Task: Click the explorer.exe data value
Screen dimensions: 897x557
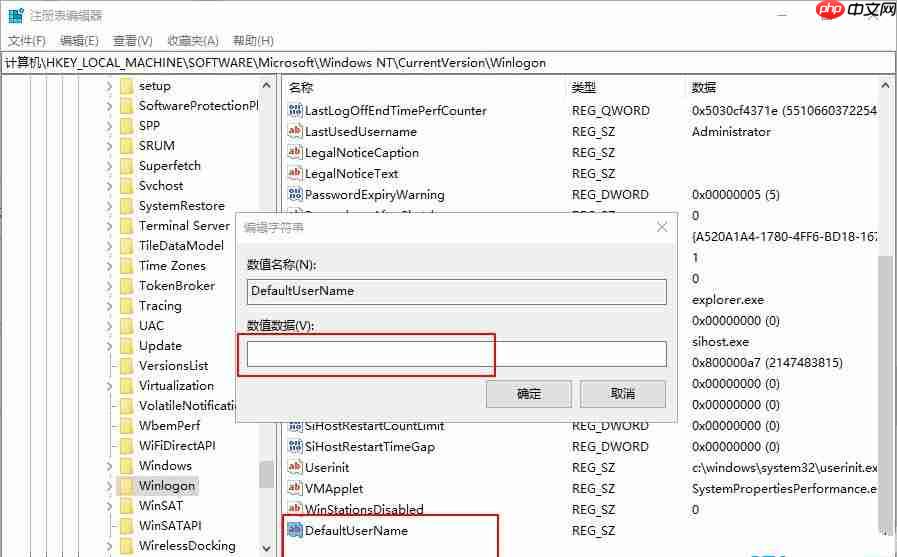Action: pyautogui.click(x=728, y=300)
